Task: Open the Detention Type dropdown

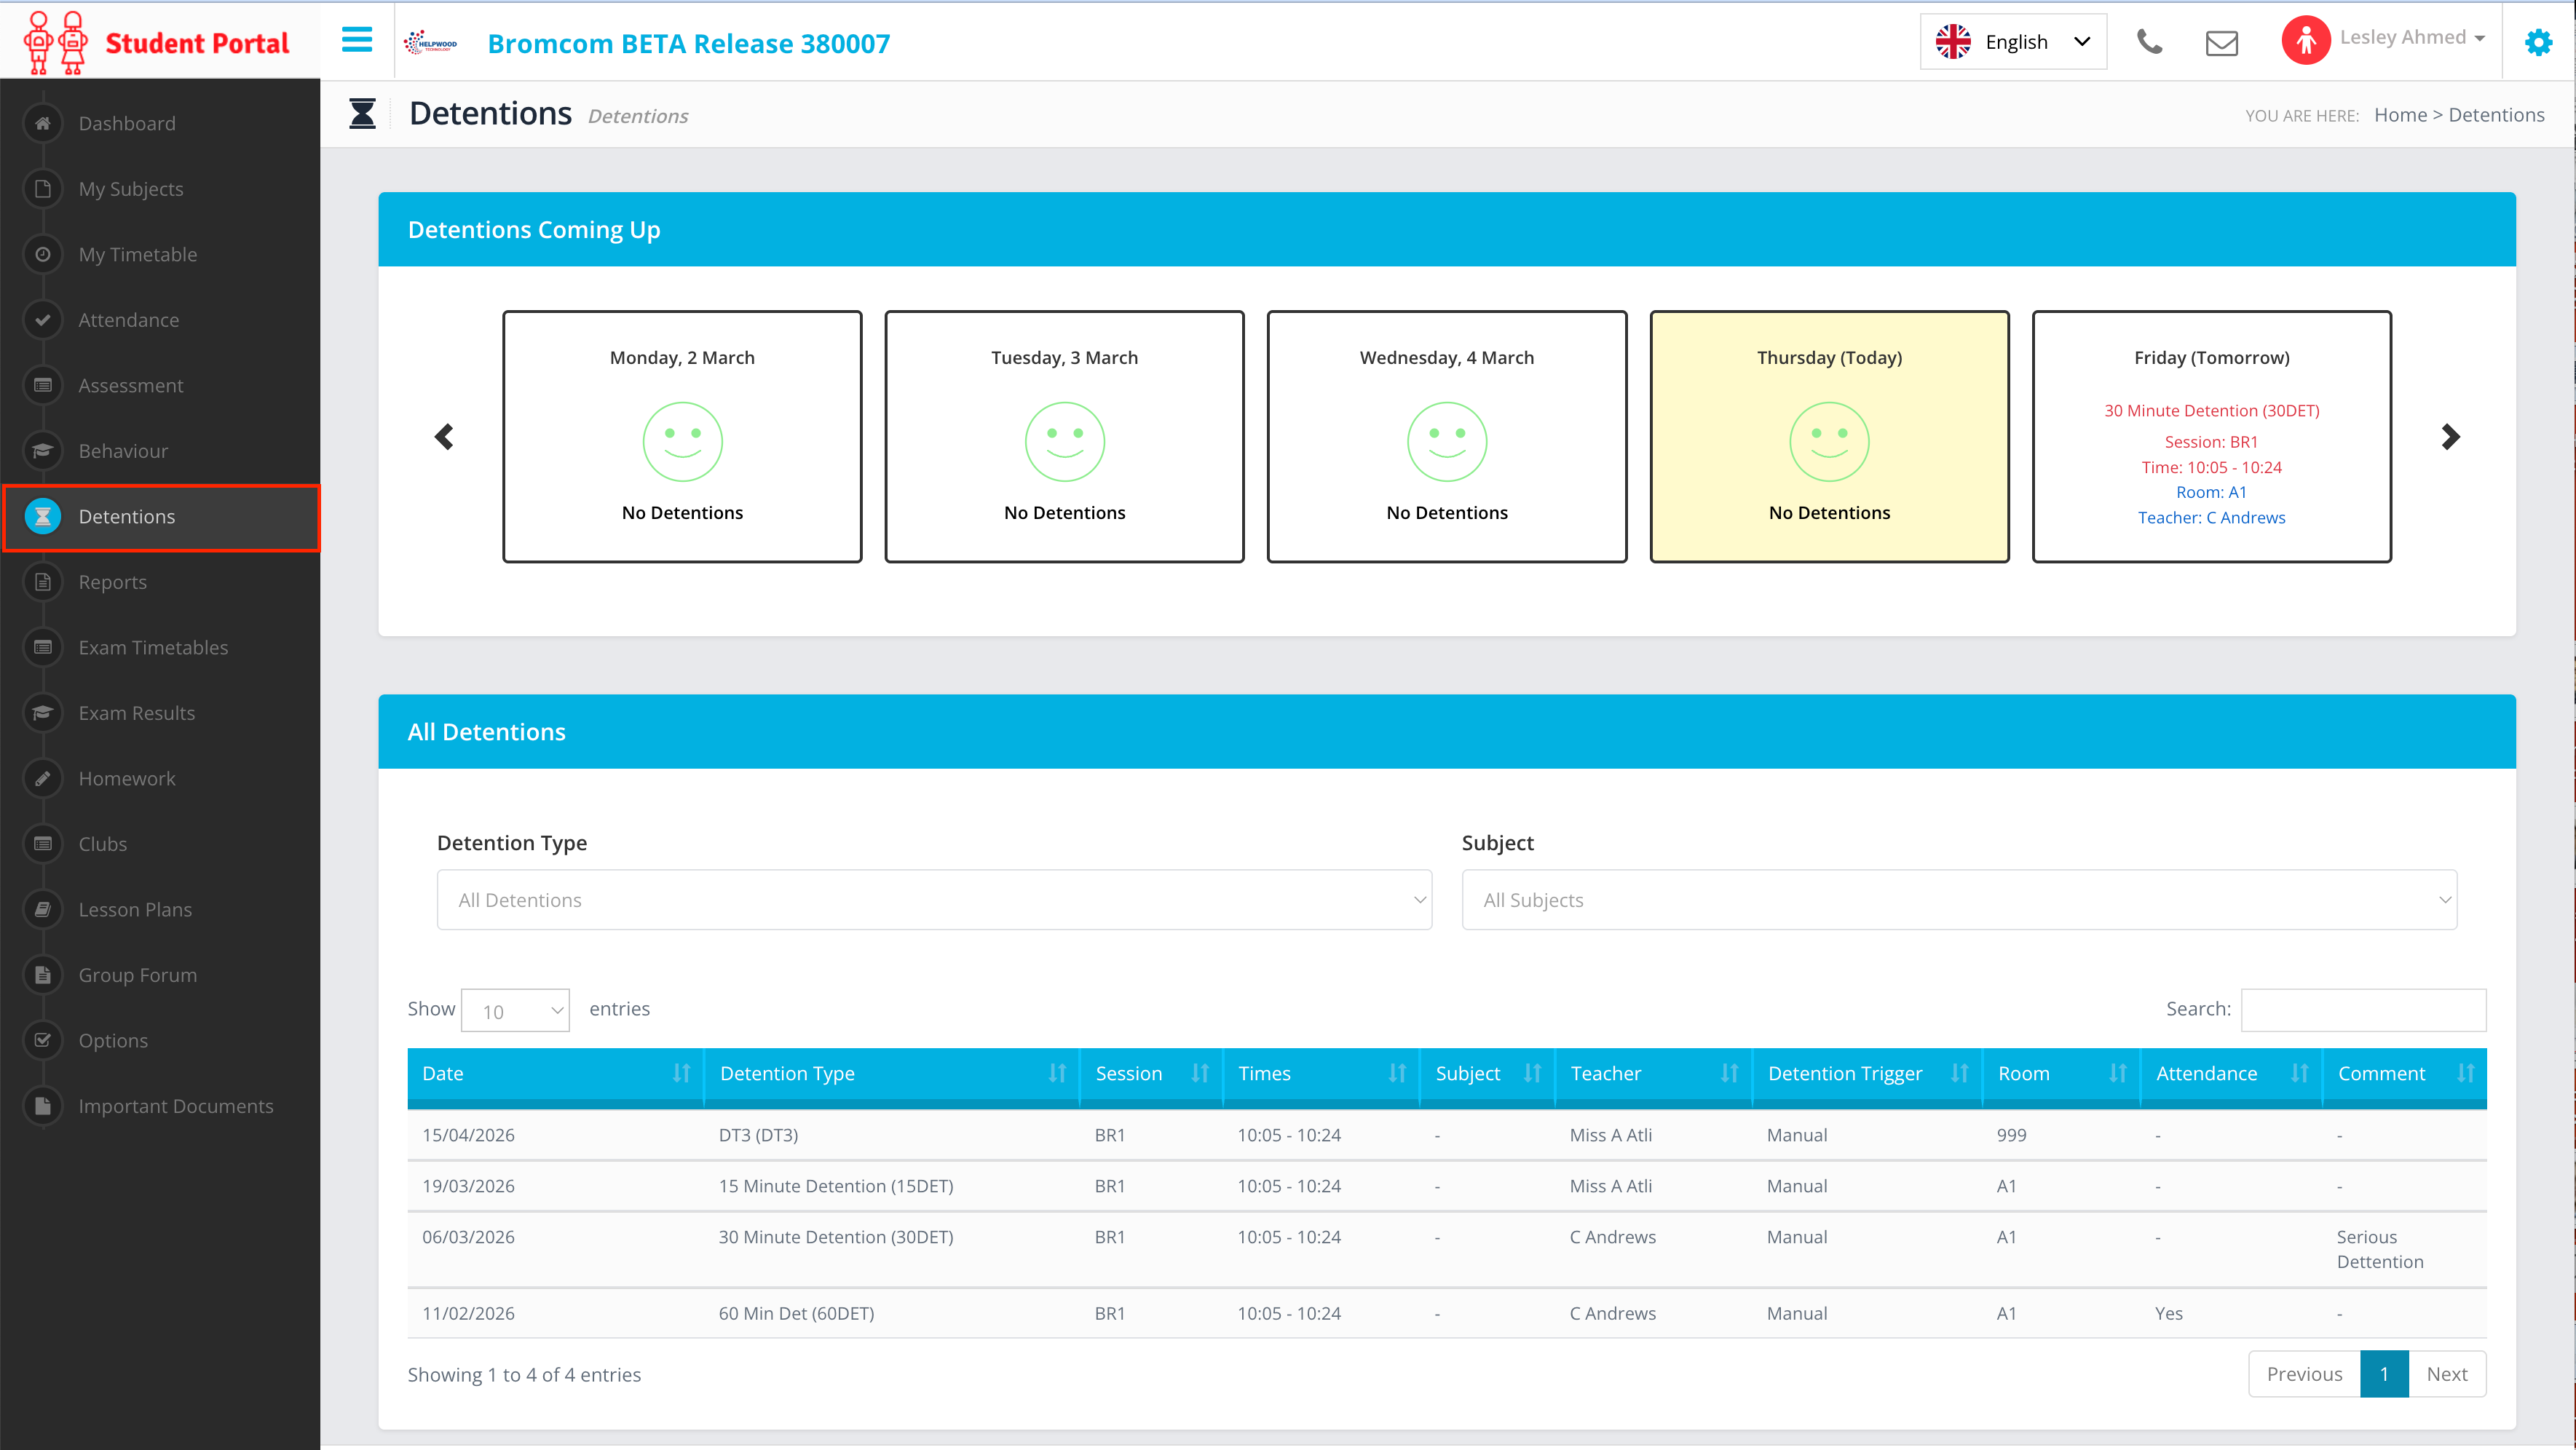Action: 933,900
